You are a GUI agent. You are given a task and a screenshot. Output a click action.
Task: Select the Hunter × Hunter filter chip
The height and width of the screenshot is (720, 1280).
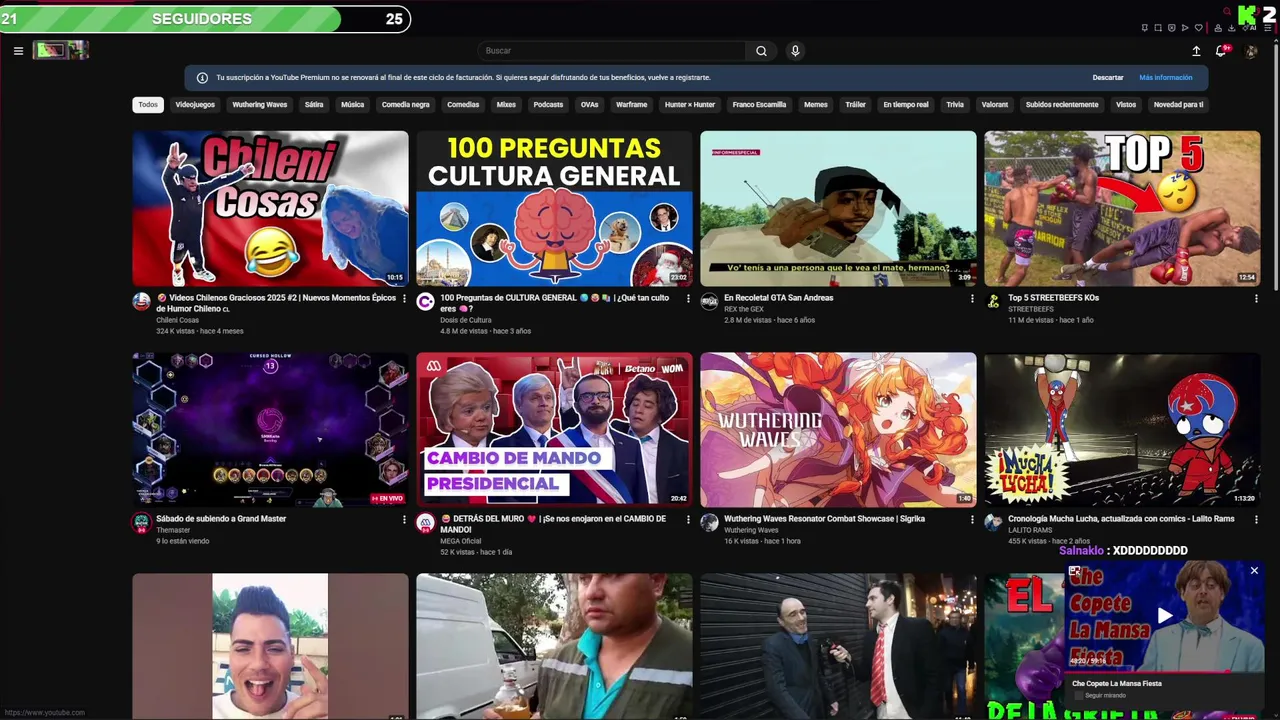(x=690, y=105)
